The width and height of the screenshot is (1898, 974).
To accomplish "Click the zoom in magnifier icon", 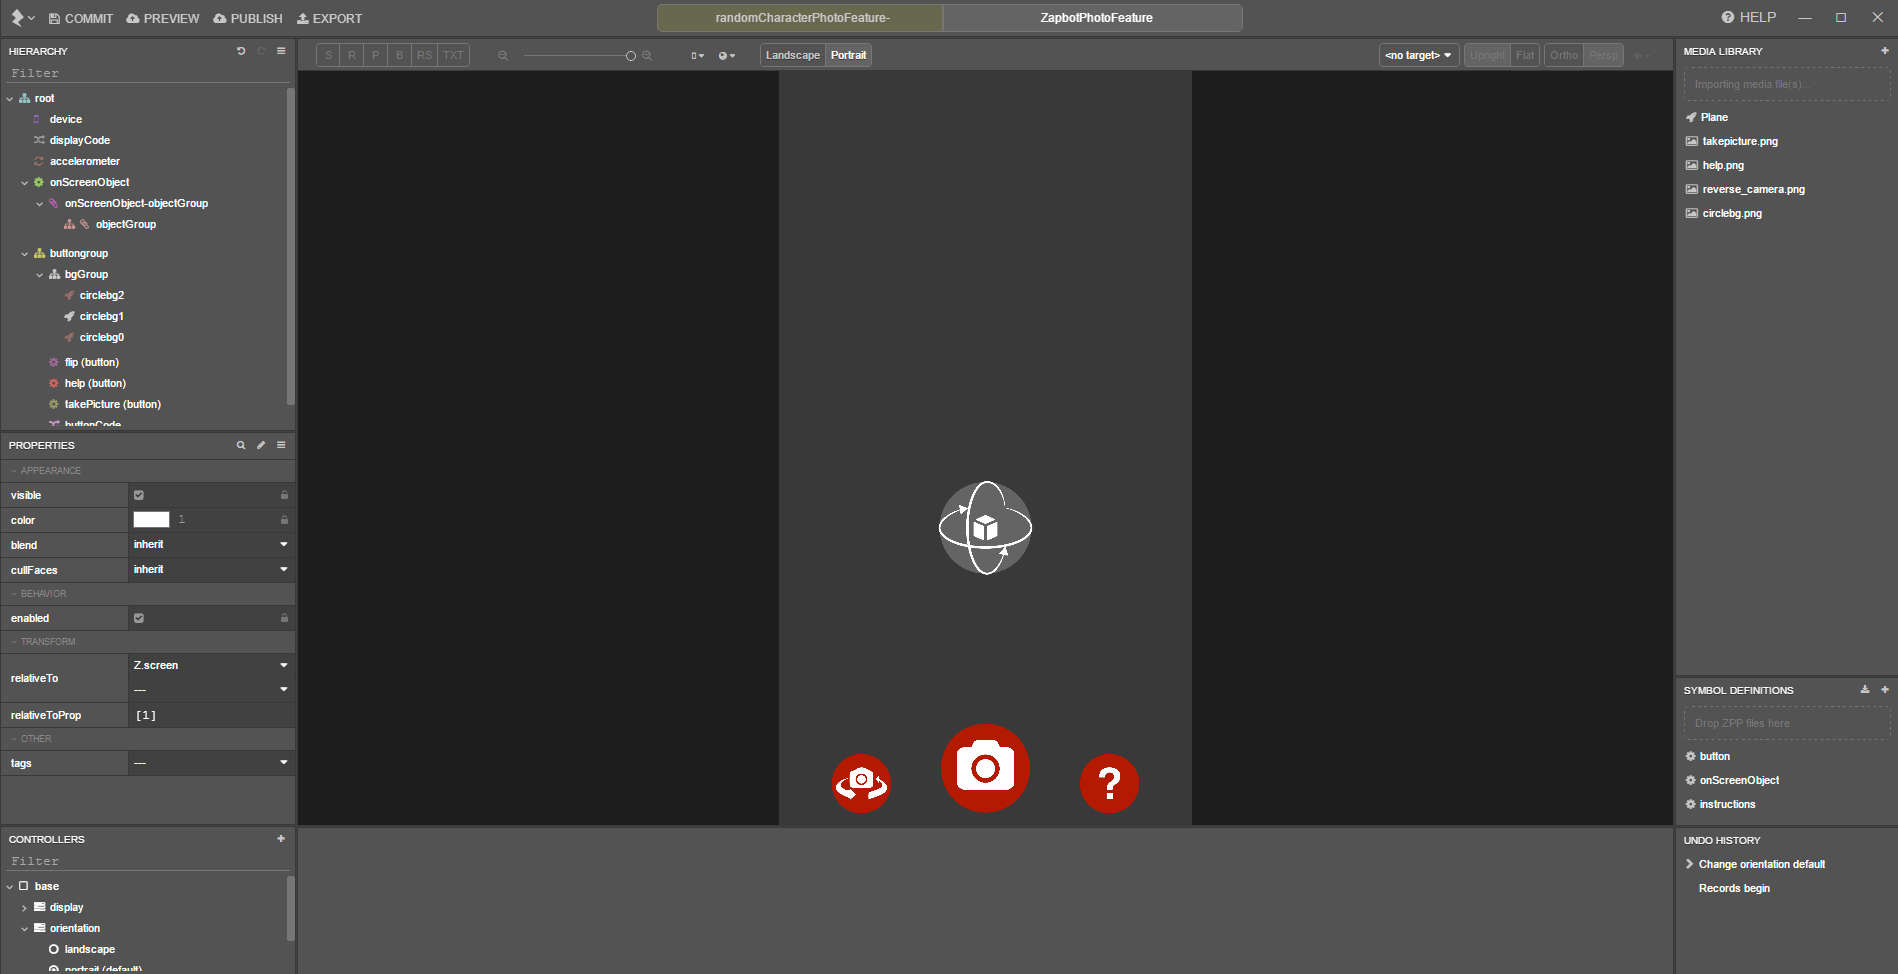I will click(x=647, y=55).
